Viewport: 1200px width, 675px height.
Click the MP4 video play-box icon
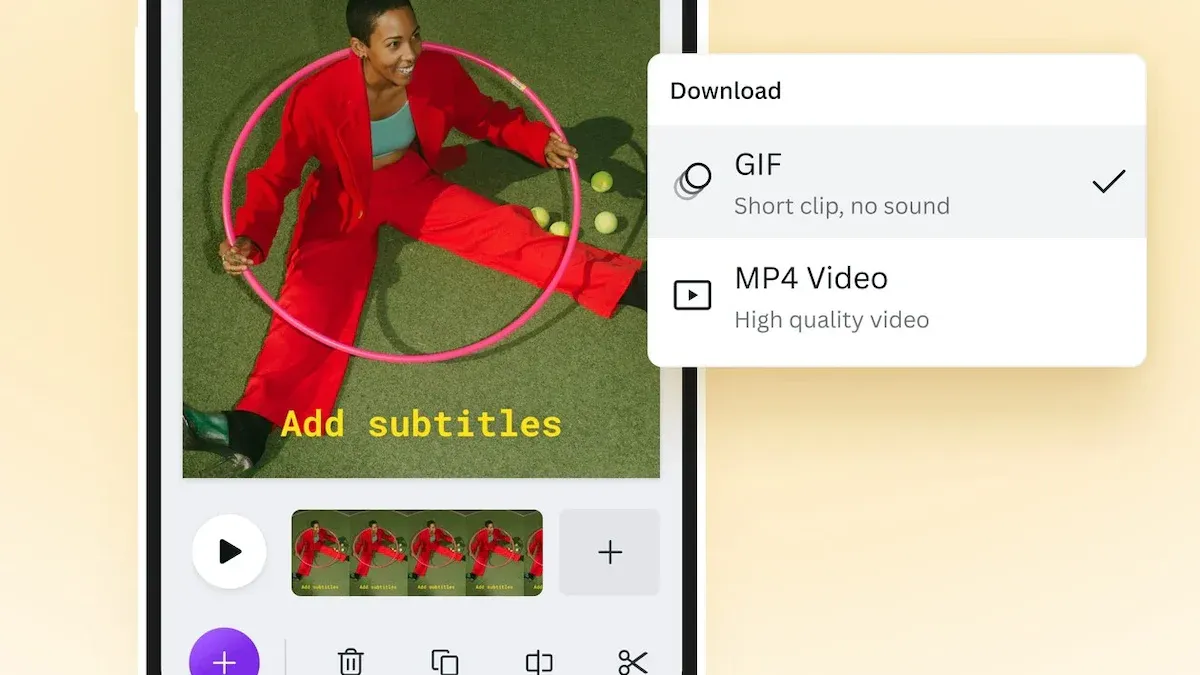coord(692,295)
